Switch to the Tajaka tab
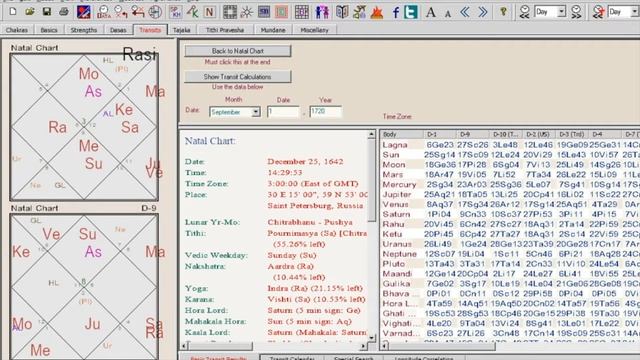Image resolution: width=640 pixels, height=360 pixels. tap(181, 30)
